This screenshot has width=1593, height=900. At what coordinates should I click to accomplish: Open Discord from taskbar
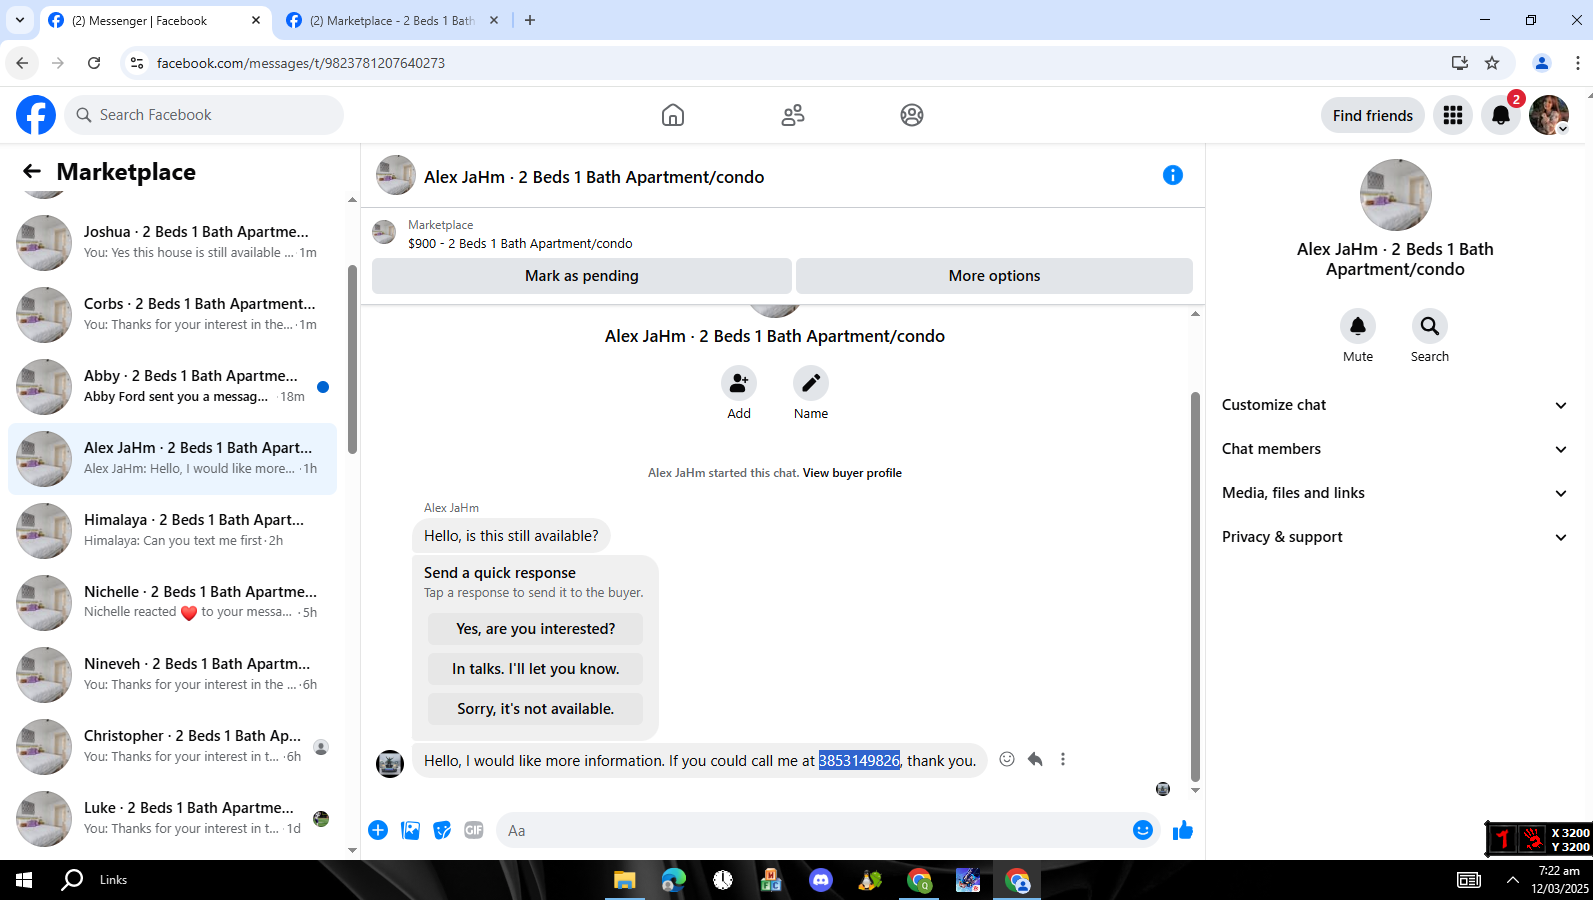[x=821, y=880]
